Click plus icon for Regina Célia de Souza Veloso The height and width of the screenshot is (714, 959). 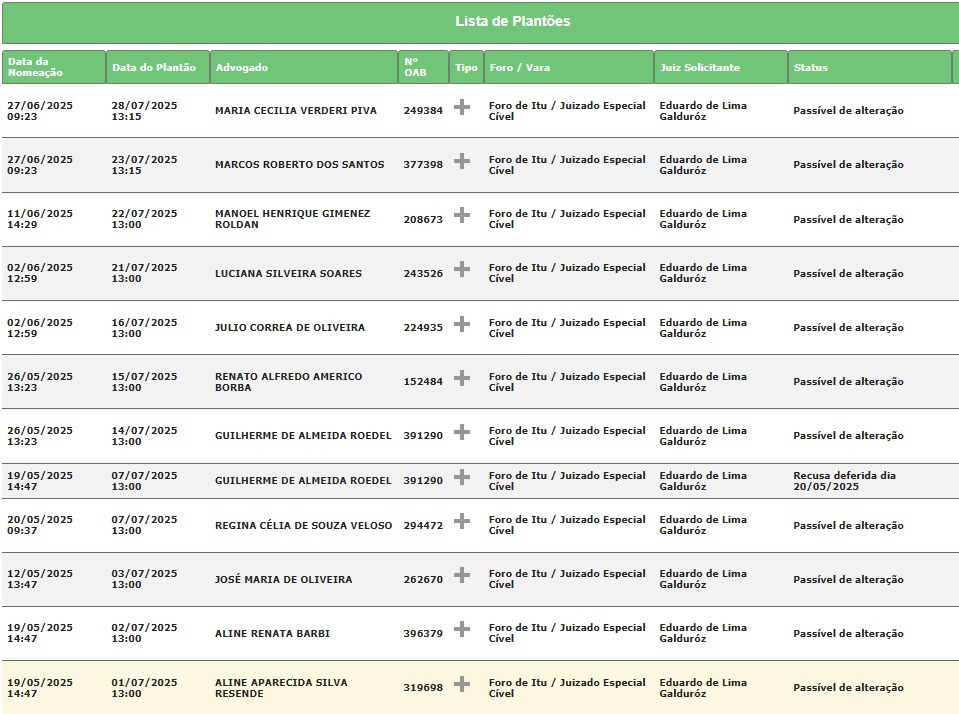point(462,521)
